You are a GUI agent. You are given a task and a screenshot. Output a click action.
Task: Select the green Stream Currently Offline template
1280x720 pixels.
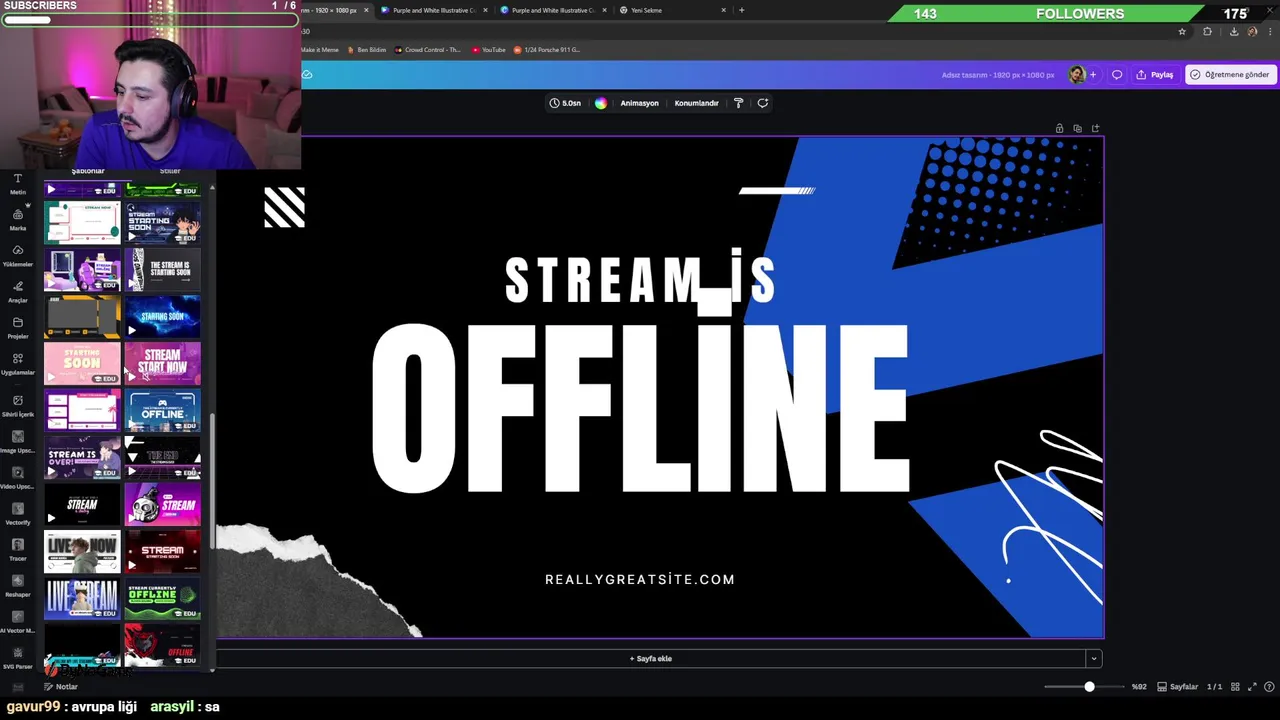pyautogui.click(x=162, y=599)
